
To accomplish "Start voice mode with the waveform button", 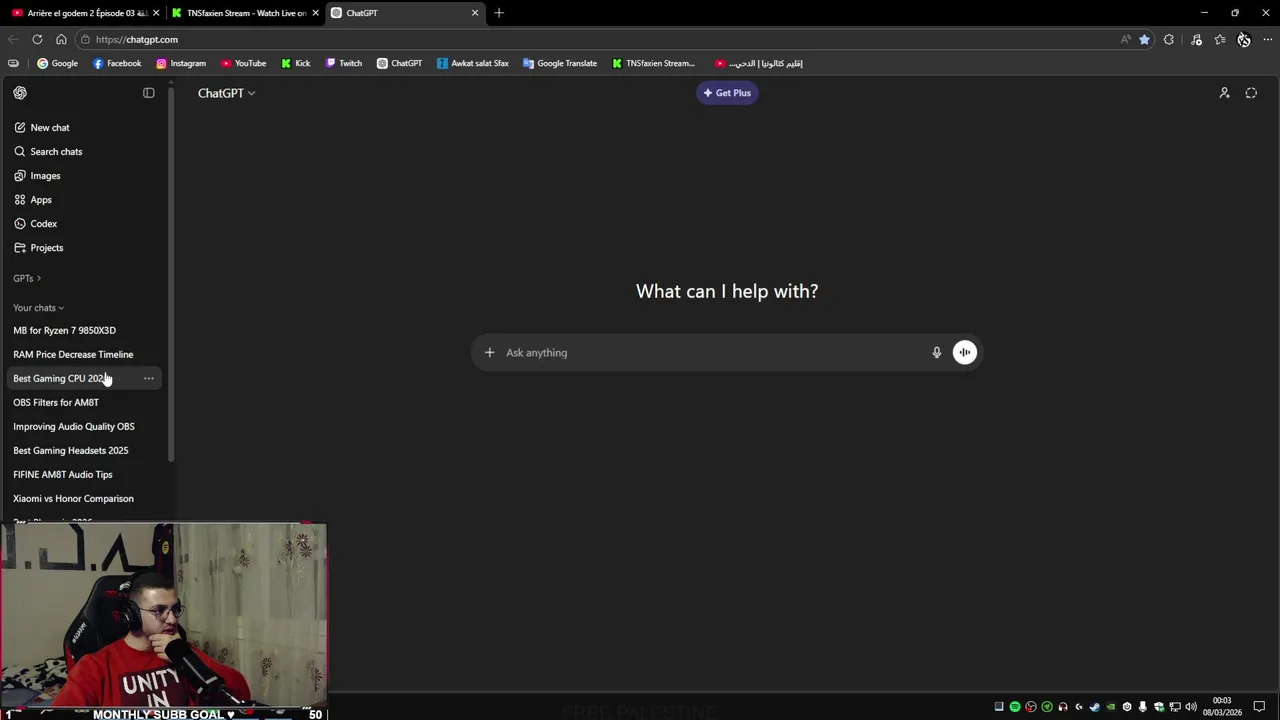I will [964, 352].
